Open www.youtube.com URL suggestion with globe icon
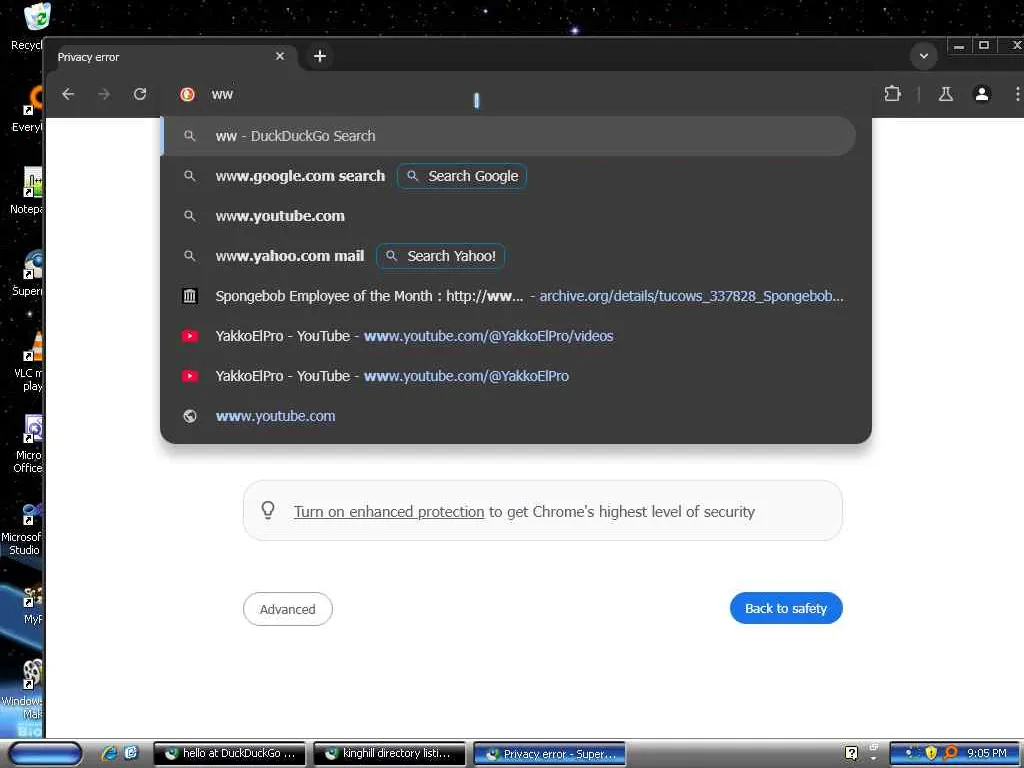 516,416
